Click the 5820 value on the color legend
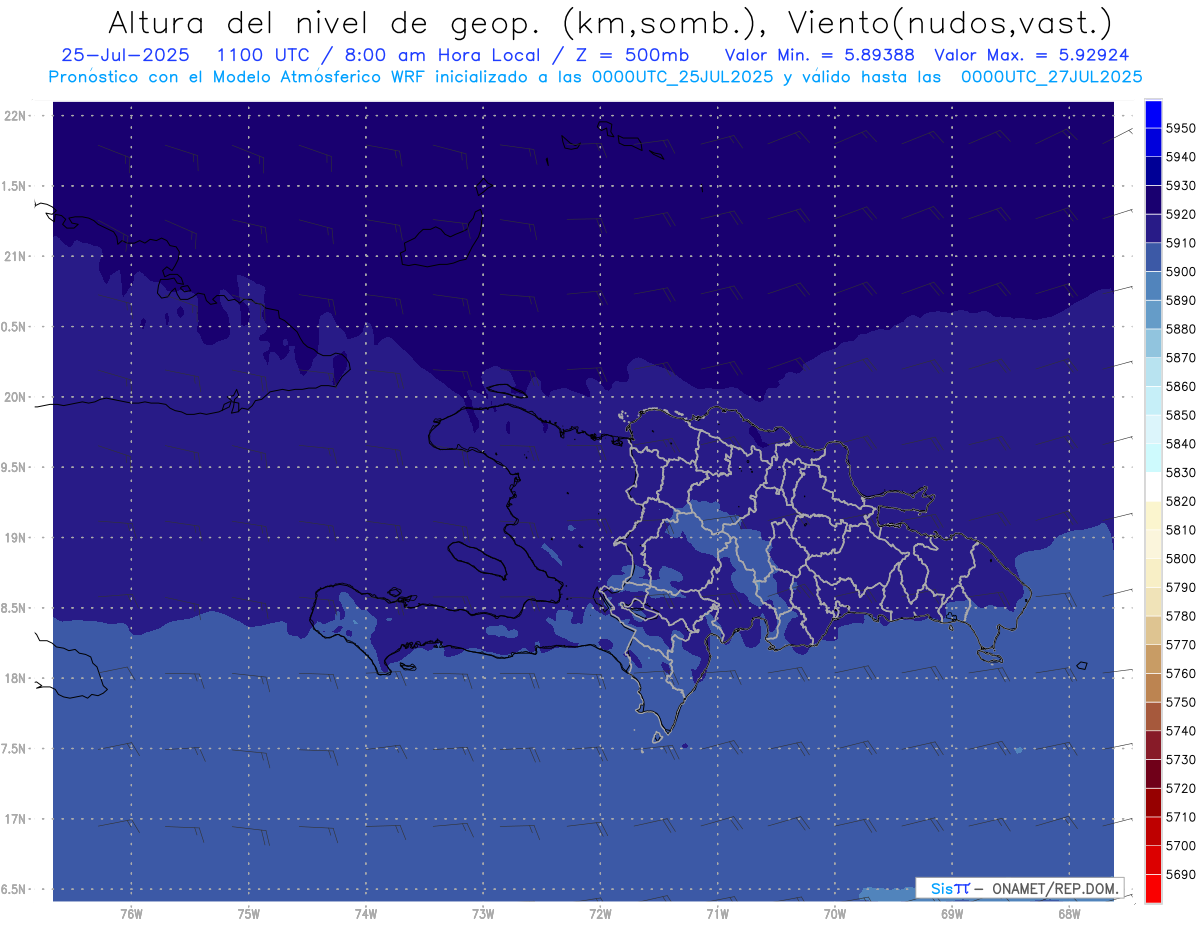Image resolution: width=1200 pixels, height=927 pixels. pos(1180,501)
